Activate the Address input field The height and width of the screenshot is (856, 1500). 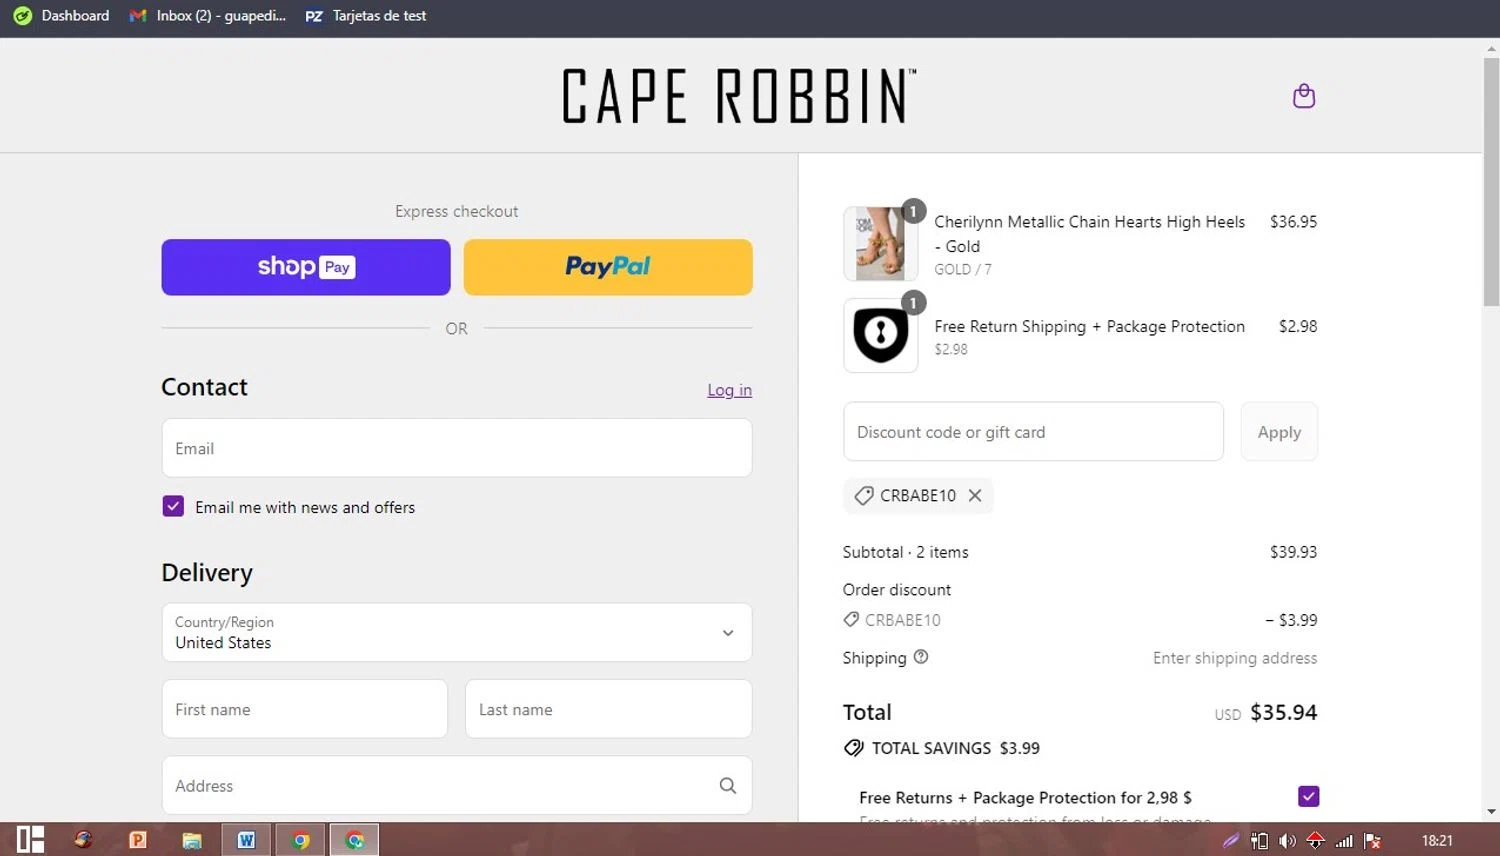(457, 786)
